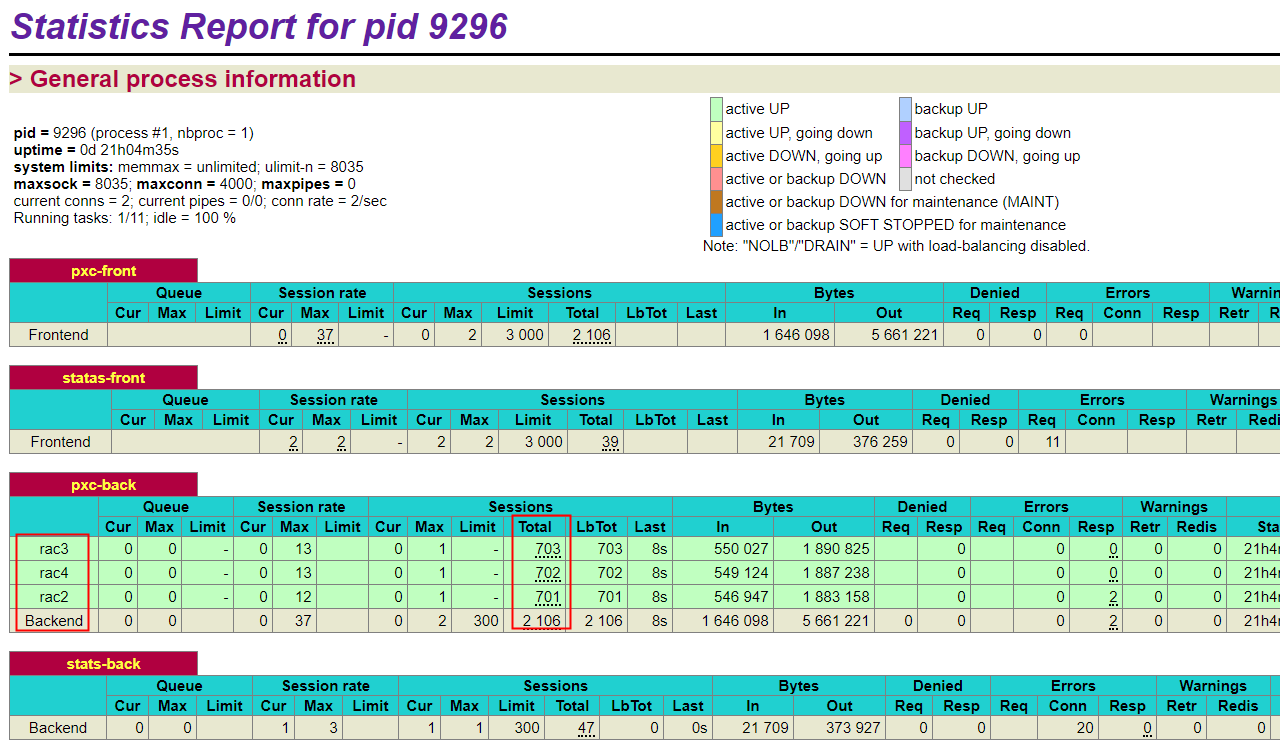Click the backup UP, going down swatch
Viewport: 1280px width, 740px height.
tap(905, 132)
